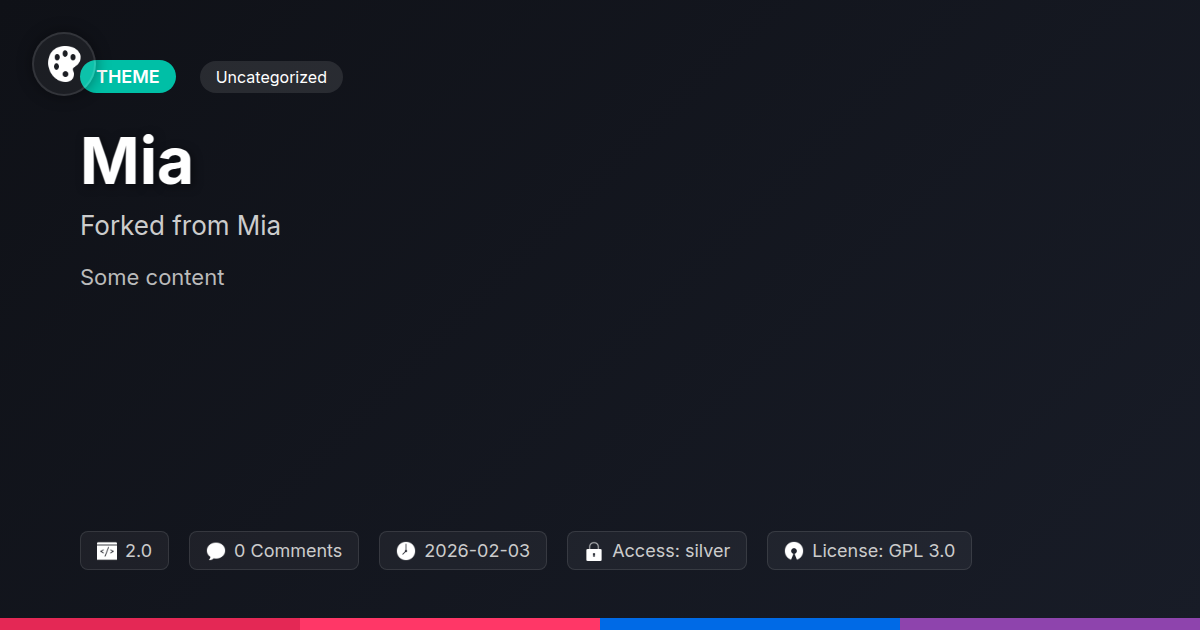Select the 2026-02-03 date badge

coord(463,551)
